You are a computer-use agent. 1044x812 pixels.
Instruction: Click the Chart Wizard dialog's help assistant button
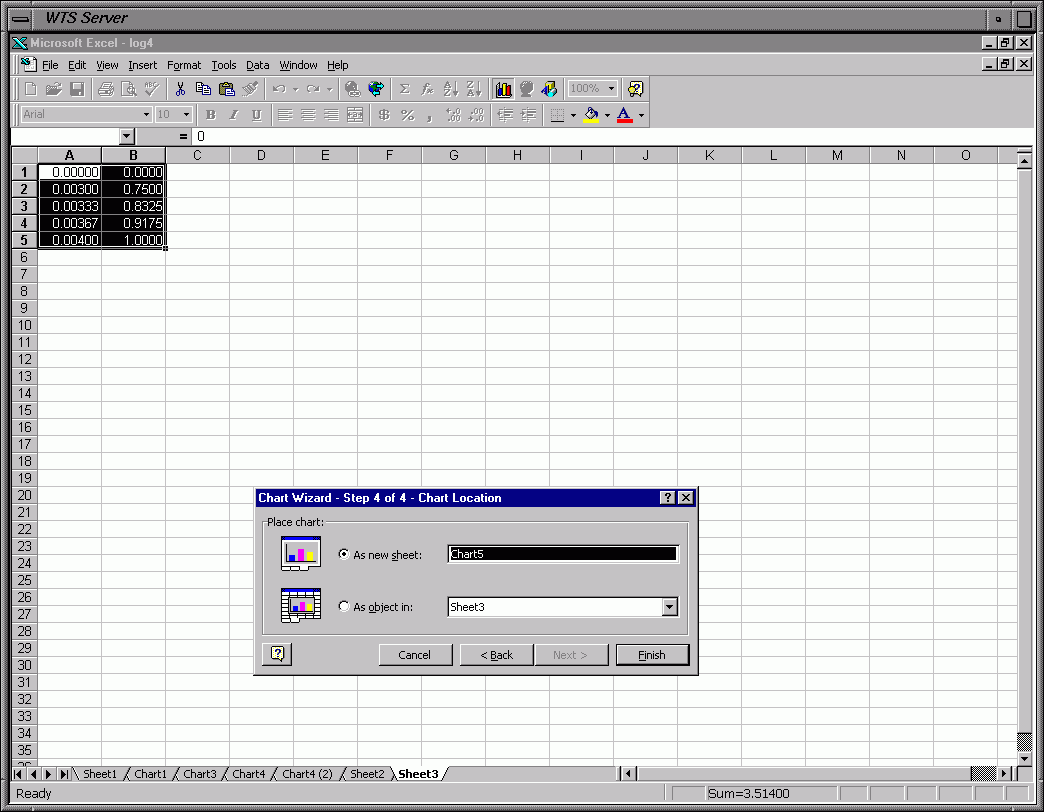(277, 654)
